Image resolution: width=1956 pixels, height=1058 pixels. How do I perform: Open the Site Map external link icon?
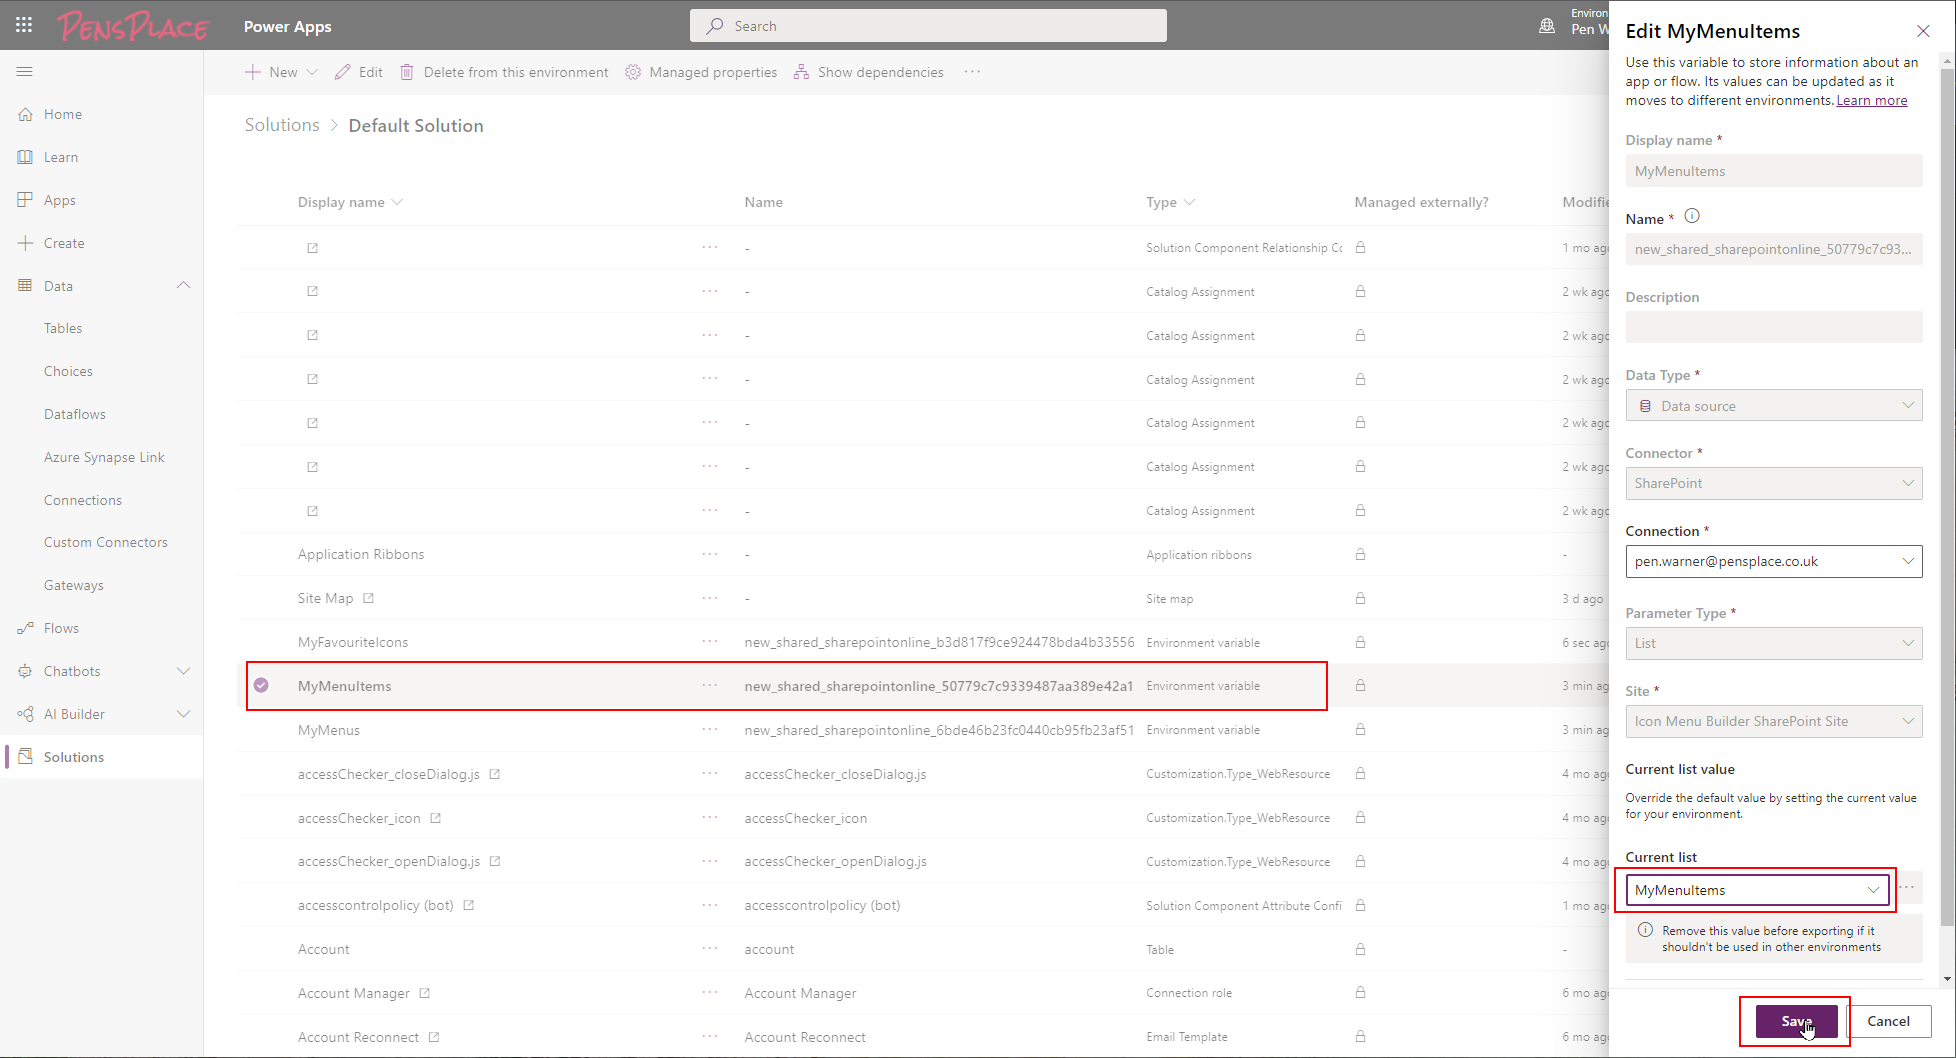point(368,598)
